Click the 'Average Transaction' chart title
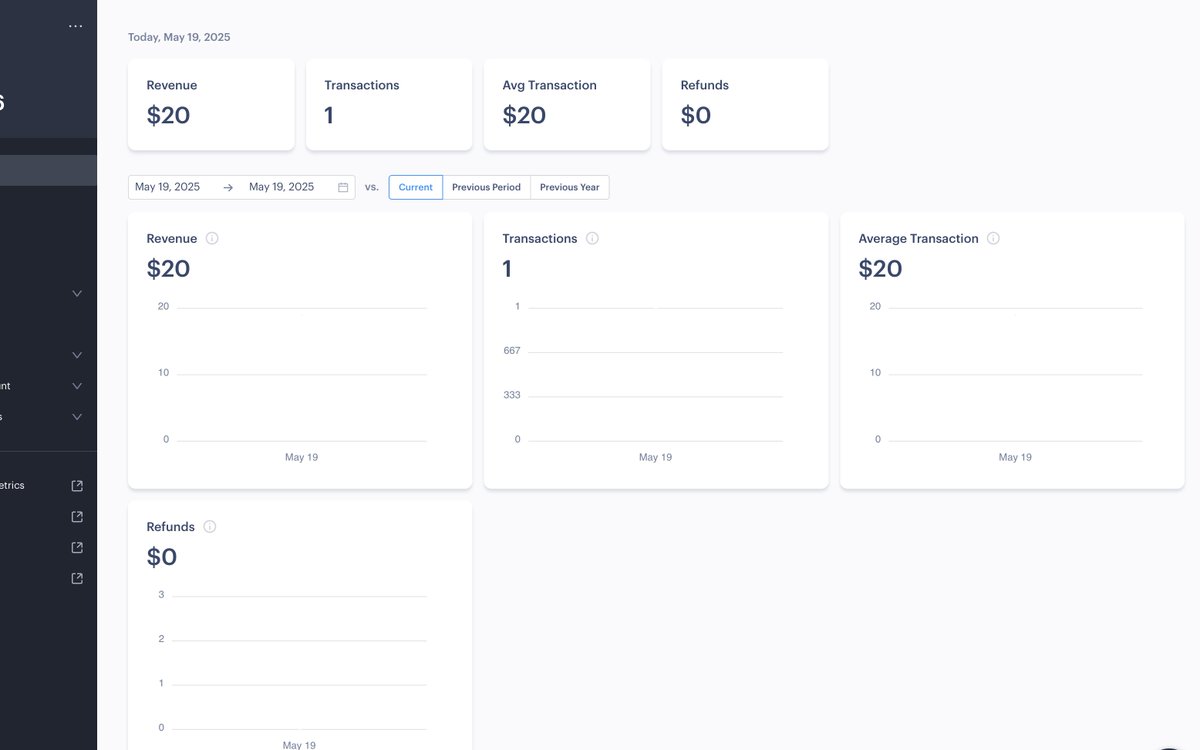Screen dimensions: 1200x750 (x=918, y=238)
